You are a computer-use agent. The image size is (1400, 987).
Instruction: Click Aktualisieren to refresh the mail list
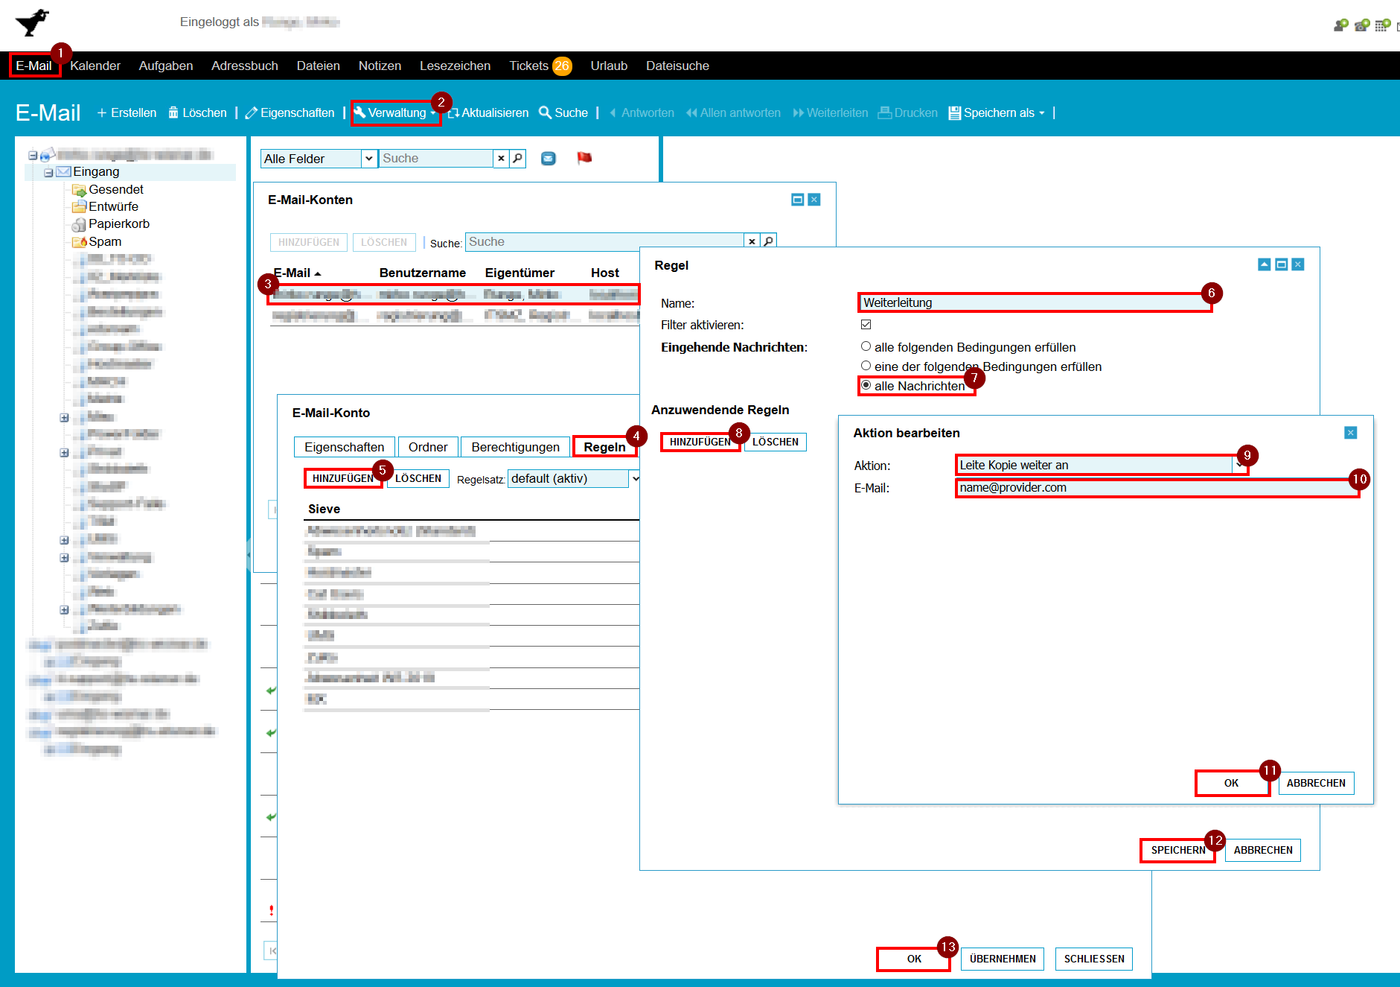click(488, 113)
